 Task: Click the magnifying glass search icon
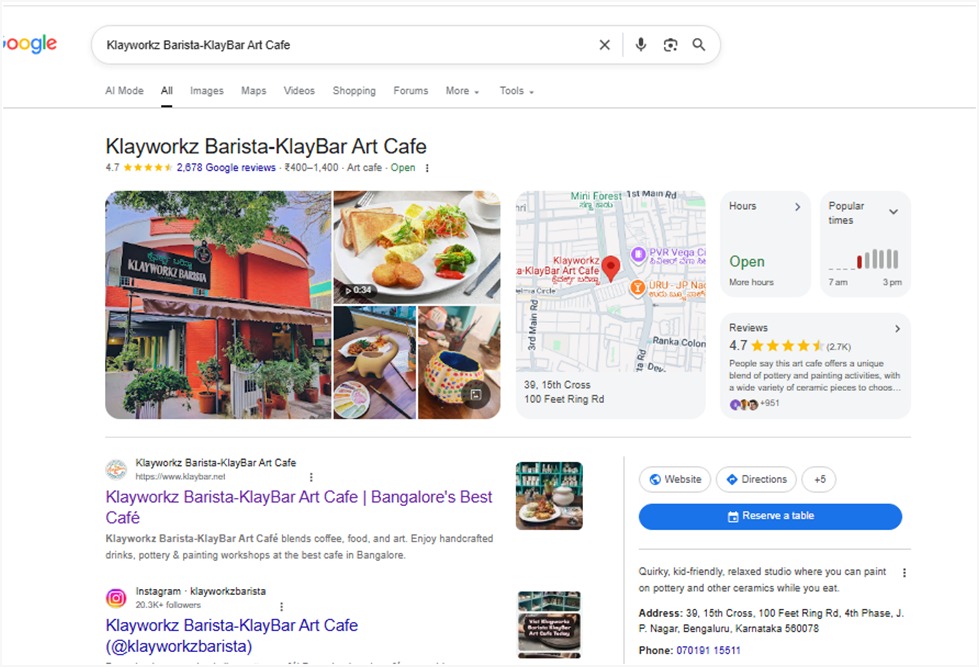699,45
